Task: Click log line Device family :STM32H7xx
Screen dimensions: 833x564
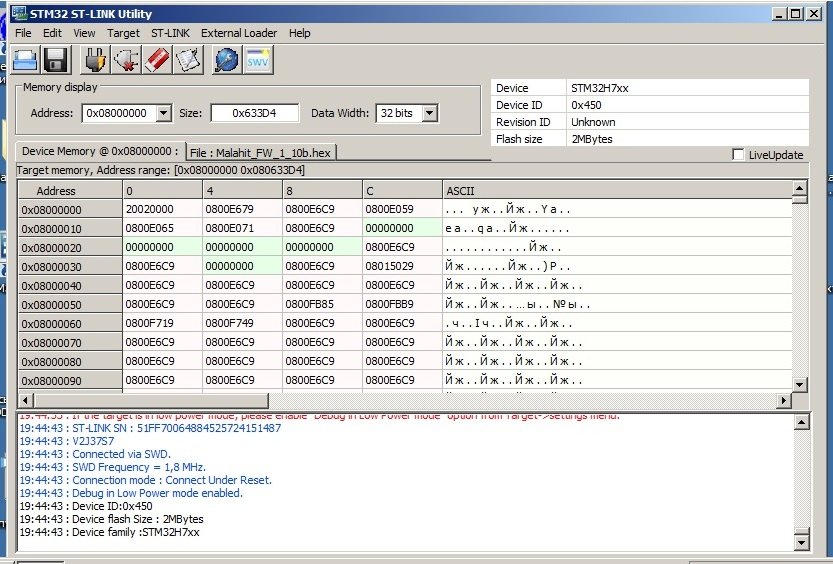Action: [x=109, y=532]
